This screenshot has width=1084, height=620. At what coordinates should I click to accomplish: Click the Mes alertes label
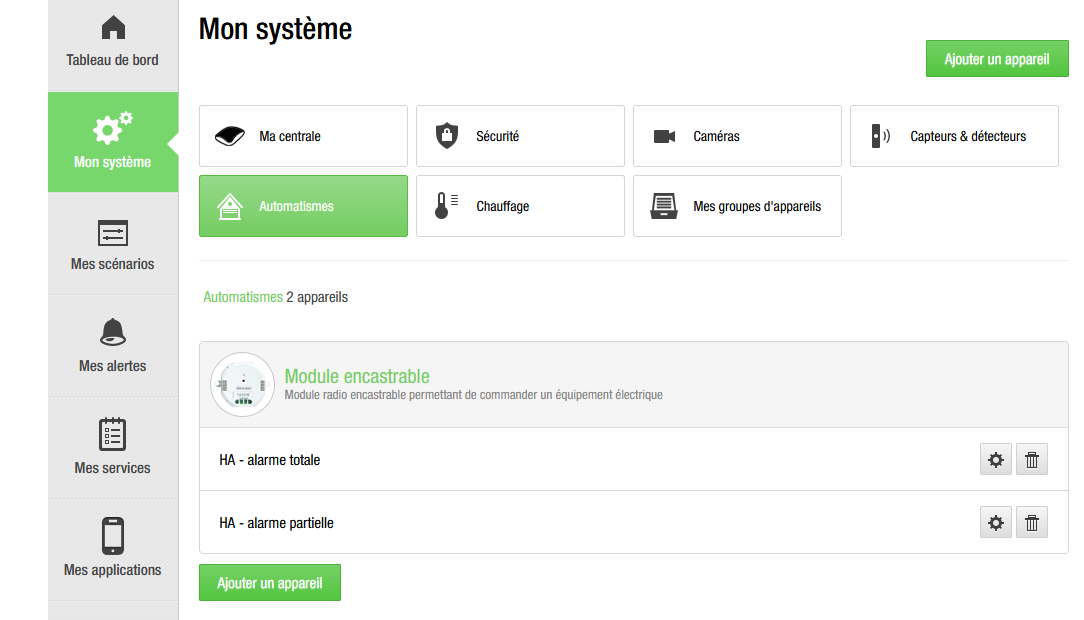pyautogui.click(x=113, y=366)
